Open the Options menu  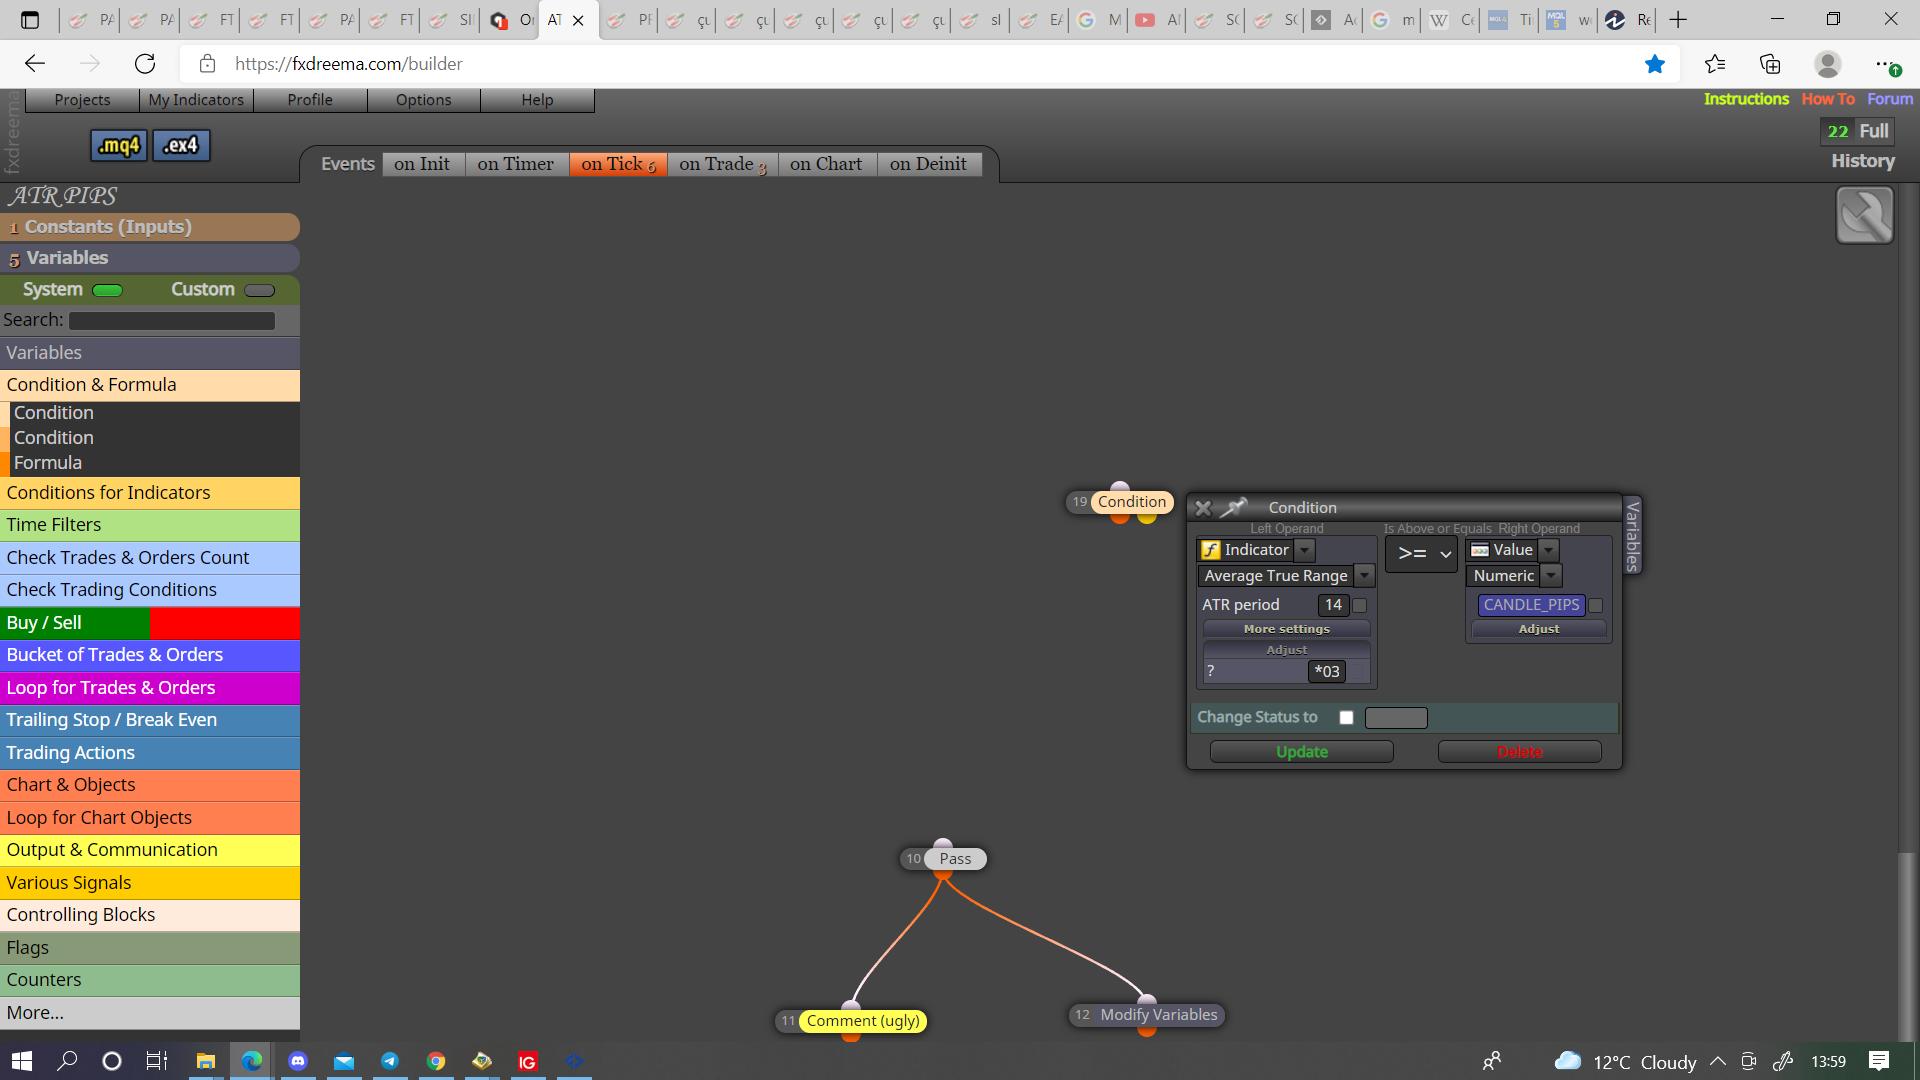click(423, 100)
